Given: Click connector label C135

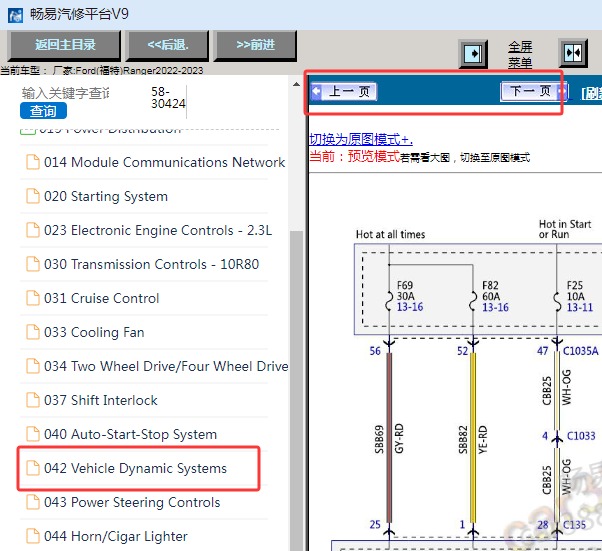Looking at the screenshot, I should [x=574, y=525].
